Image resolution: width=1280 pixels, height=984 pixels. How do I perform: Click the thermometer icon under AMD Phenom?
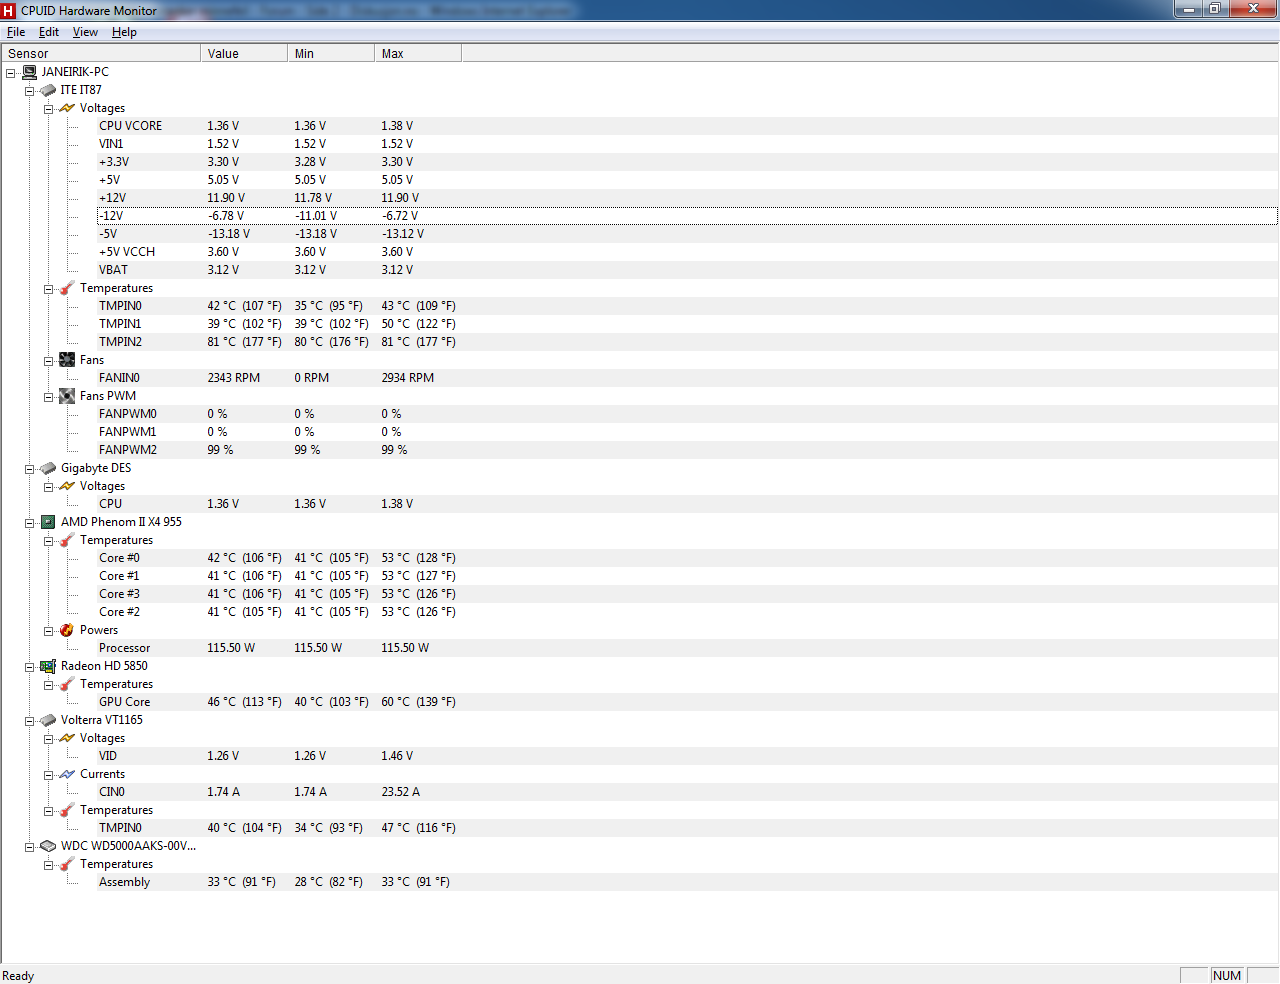[67, 540]
